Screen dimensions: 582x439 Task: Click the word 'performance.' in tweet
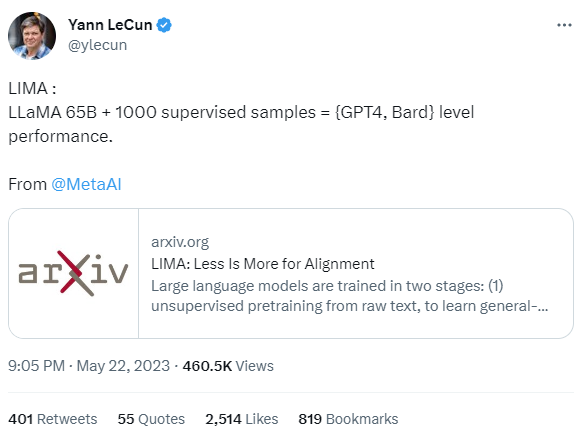(61, 136)
